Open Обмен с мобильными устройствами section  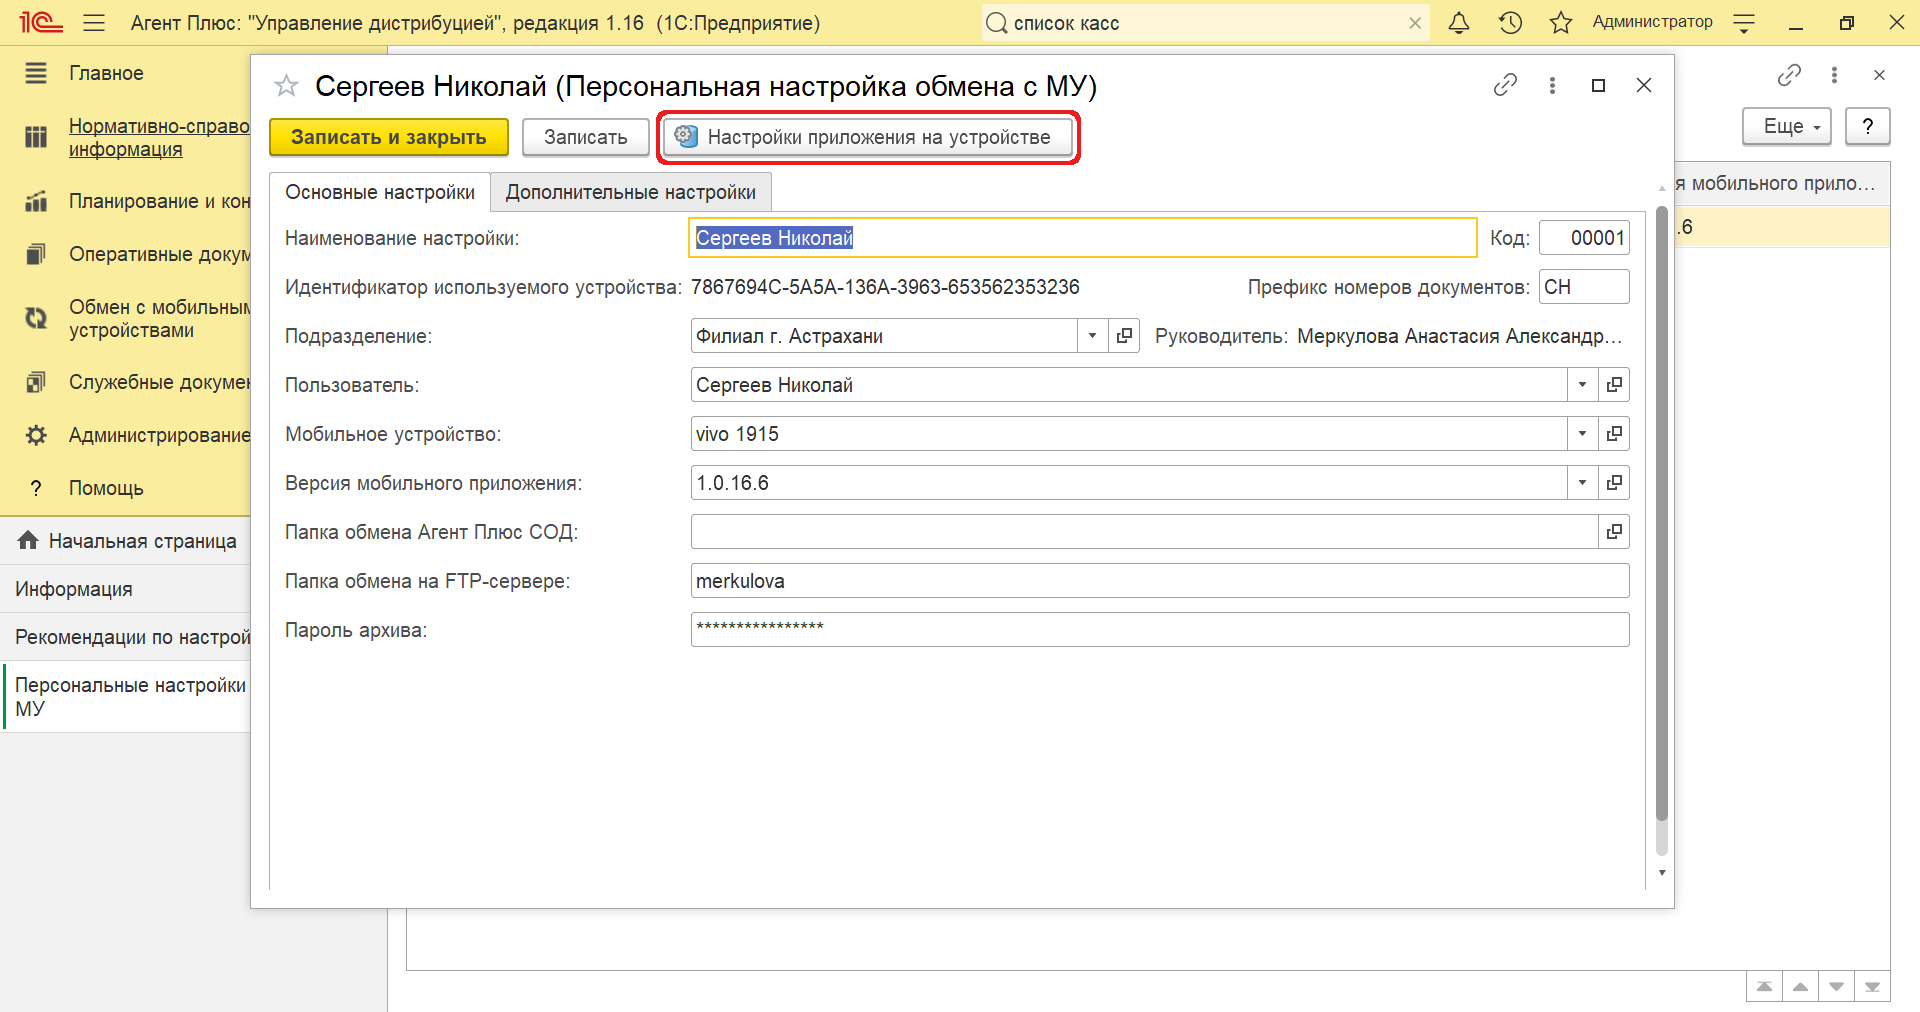tap(158, 318)
